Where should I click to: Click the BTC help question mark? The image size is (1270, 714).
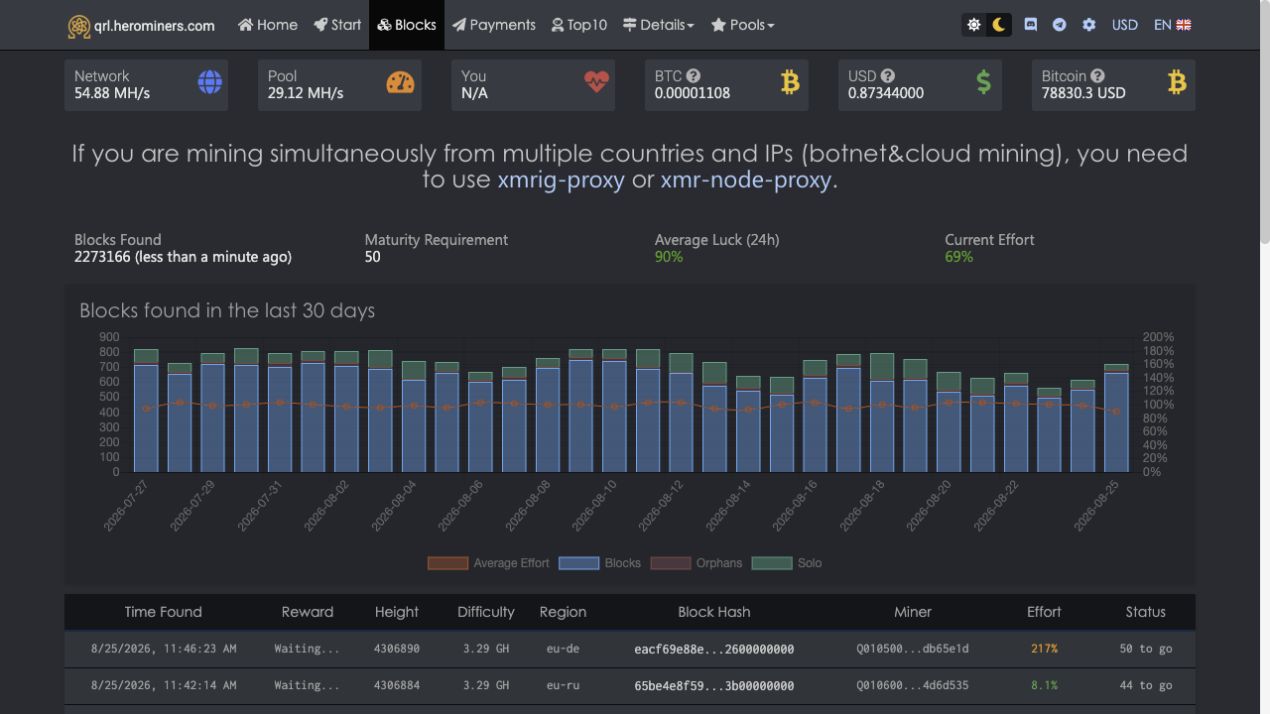click(x=693, y=76)
